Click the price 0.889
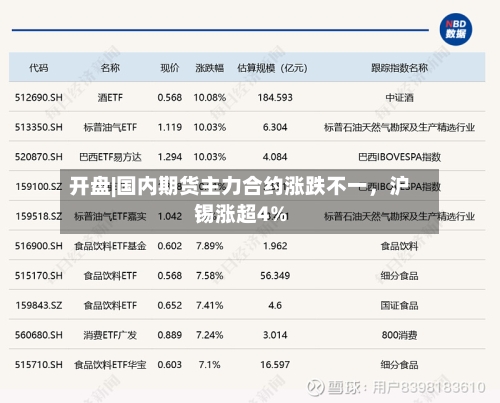Screen dimensions: 500x403 click(170, 335)
